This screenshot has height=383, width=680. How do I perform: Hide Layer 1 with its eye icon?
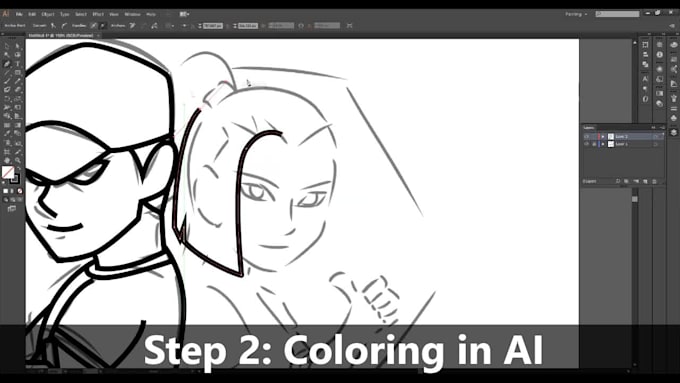[x=587, y=144]
